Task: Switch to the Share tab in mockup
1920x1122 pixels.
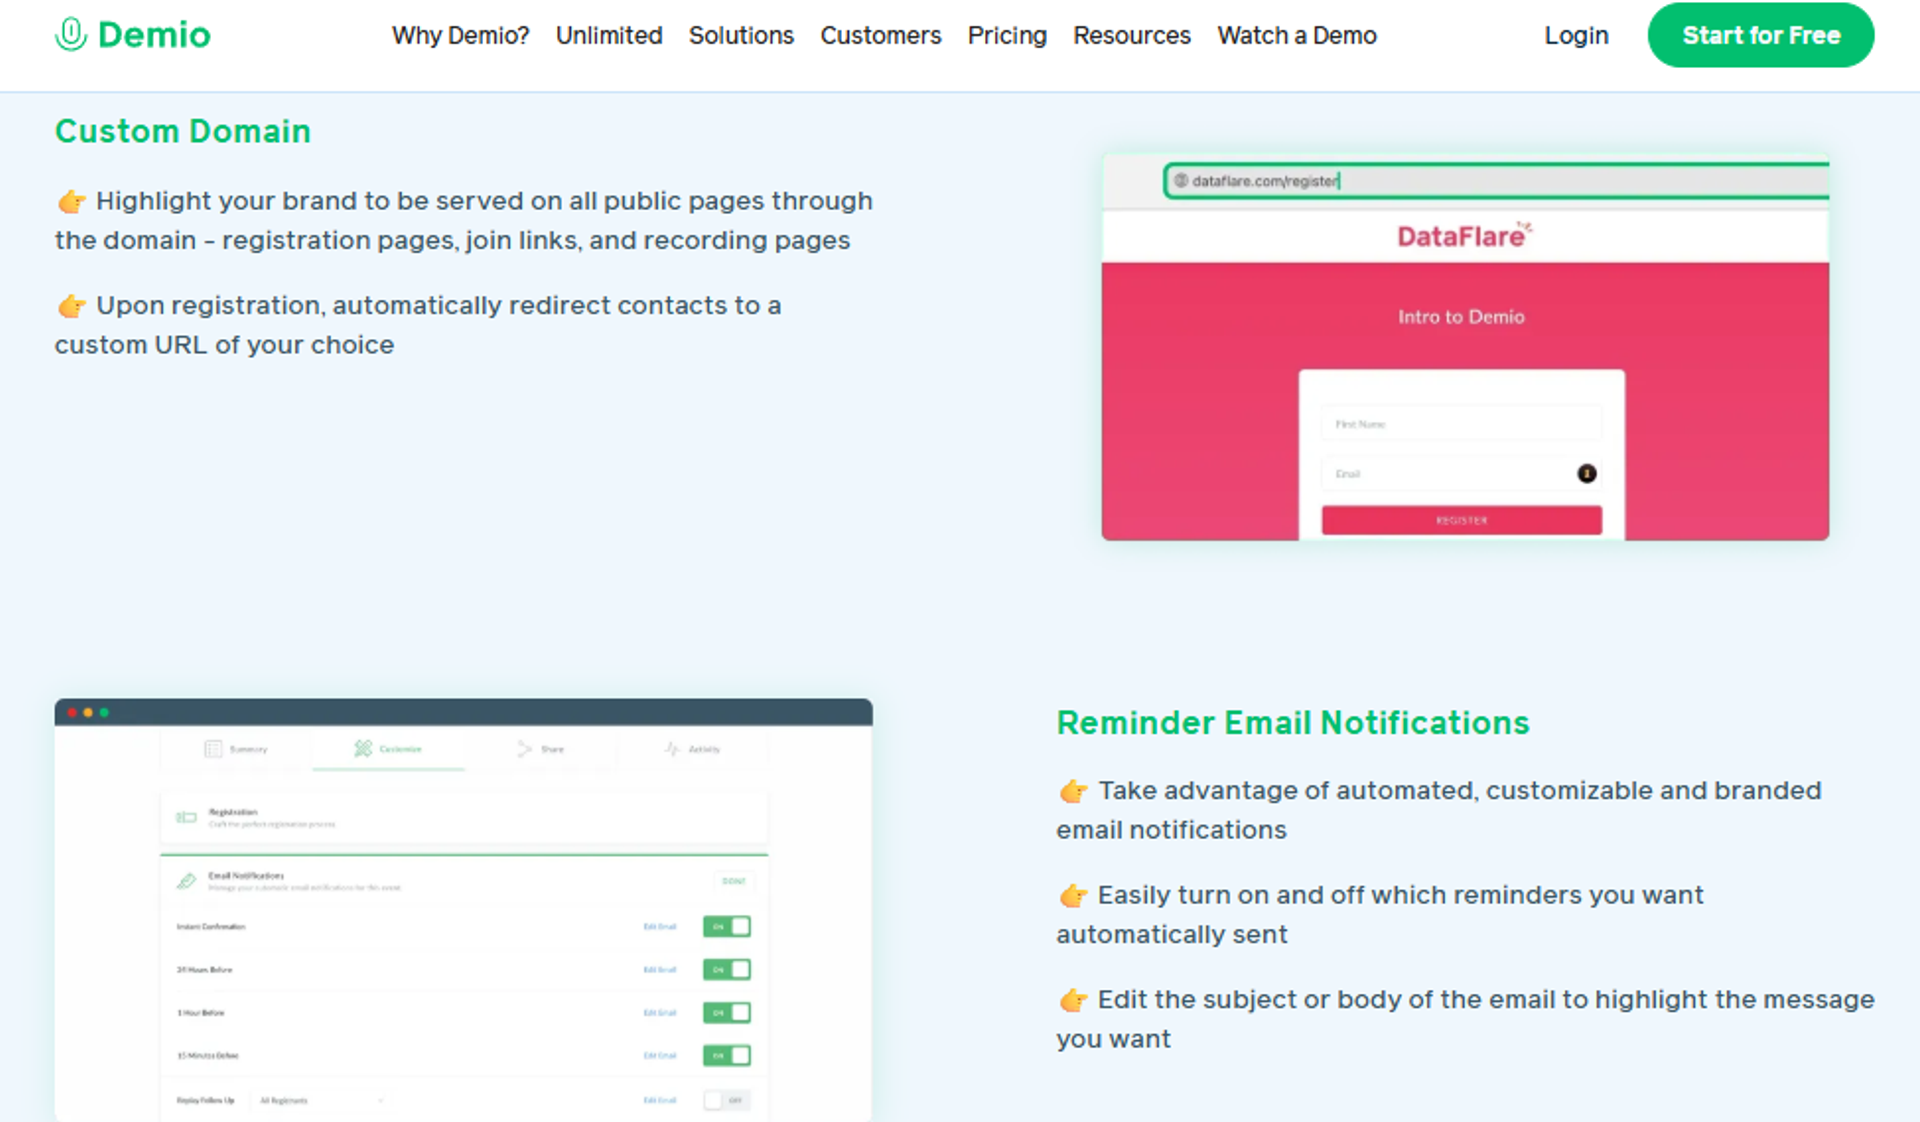Action: pyautogui.click(x=540, y=749)
